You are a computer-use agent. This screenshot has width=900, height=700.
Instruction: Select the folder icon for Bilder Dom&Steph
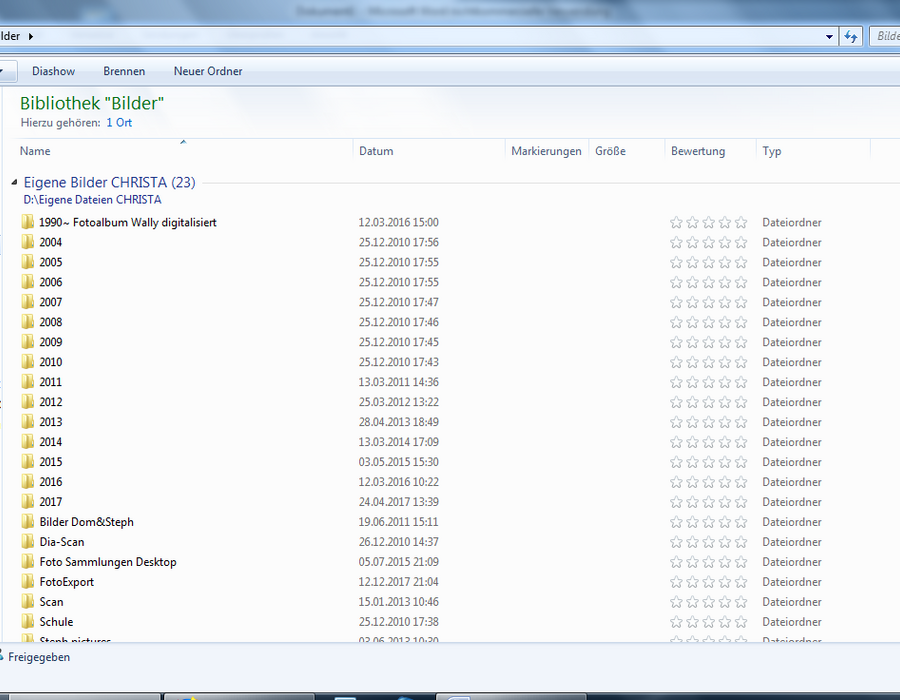pyautogui.click(x=28, y=521)
